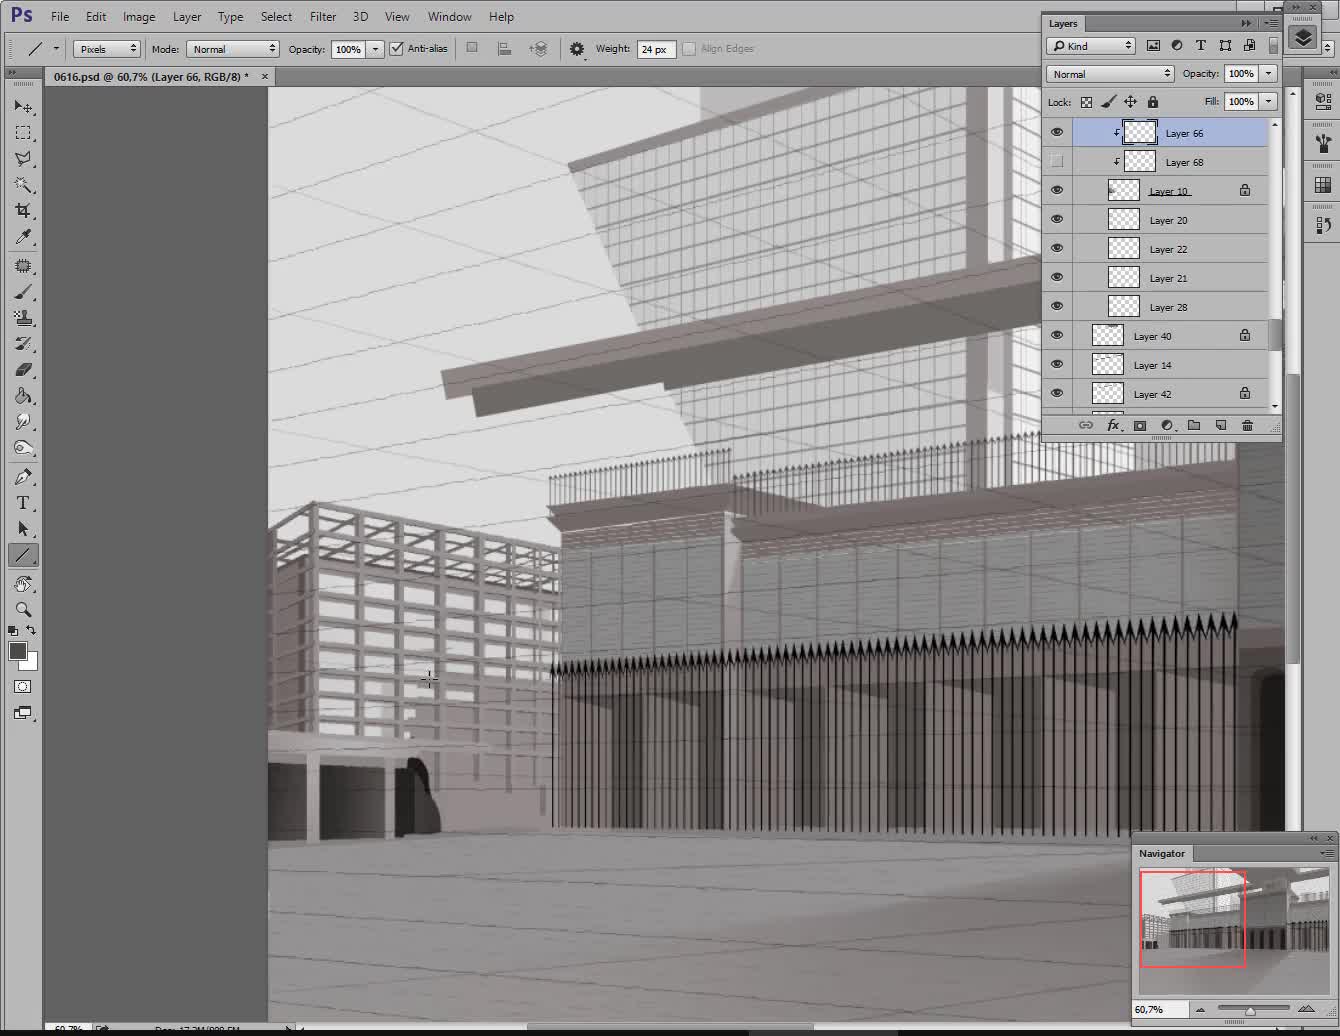The width and height of the screenshot is (1340, 1036).
Task: Select the Zoom tool
Action: (x=22, y=609)
